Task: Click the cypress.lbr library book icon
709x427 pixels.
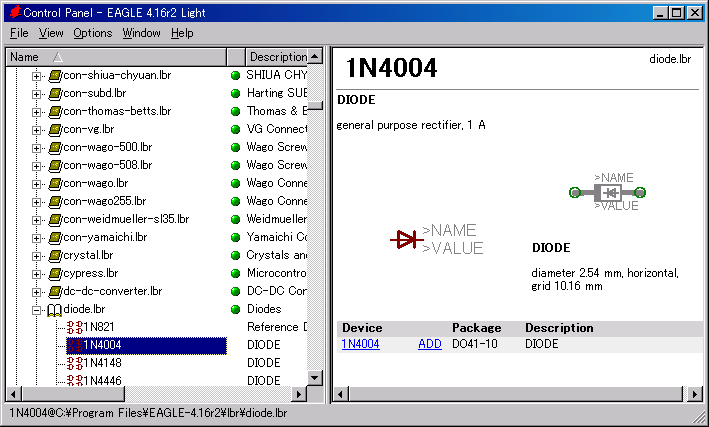Action: pos(55,274)
